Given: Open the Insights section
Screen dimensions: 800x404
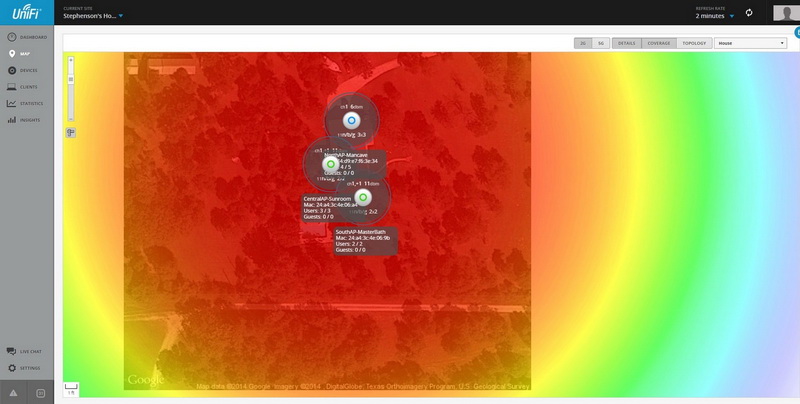Looking at the screenshot, I should [x=26, y=120].
